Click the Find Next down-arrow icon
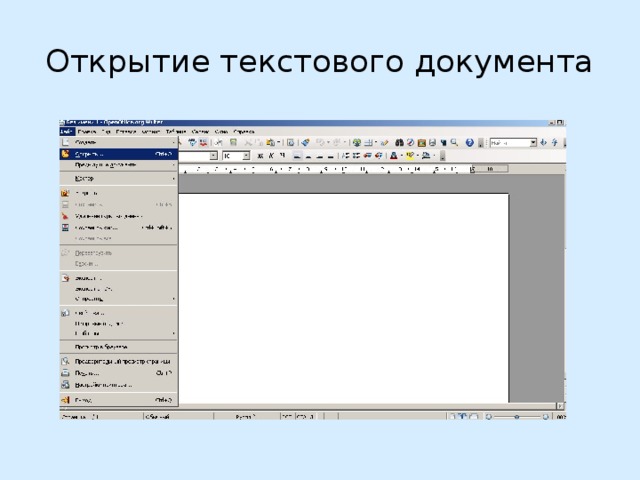640x480 pixels. [x=543, y=142]
